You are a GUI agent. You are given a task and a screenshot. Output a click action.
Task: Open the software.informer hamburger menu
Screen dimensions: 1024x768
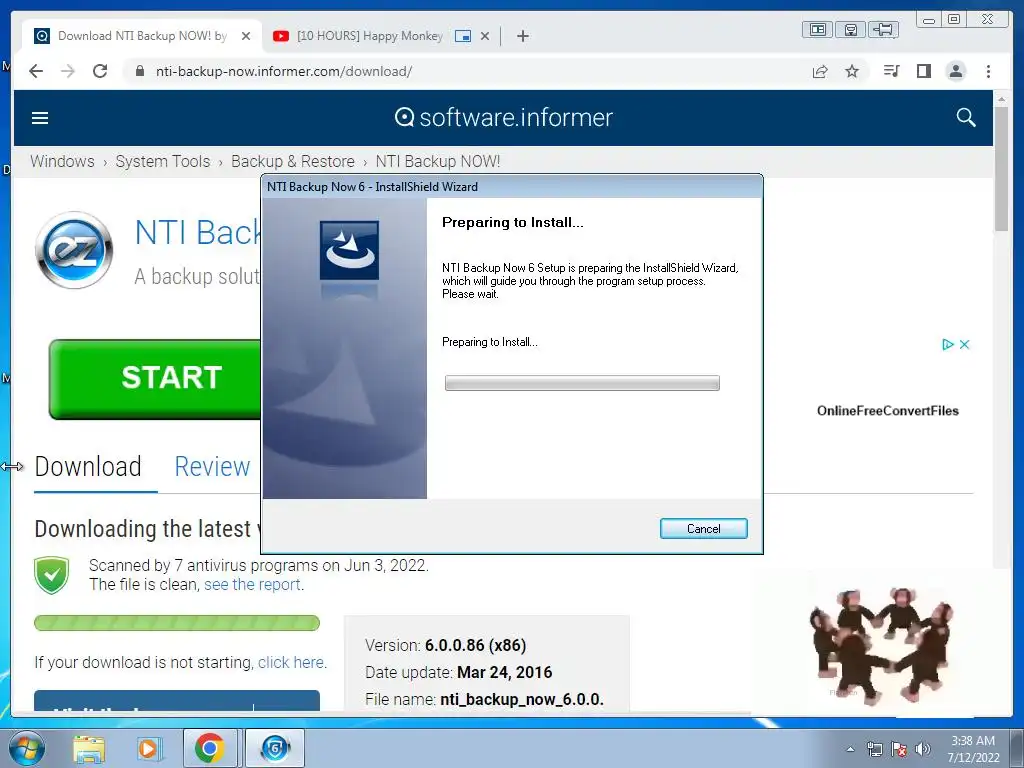coord(40,118)
